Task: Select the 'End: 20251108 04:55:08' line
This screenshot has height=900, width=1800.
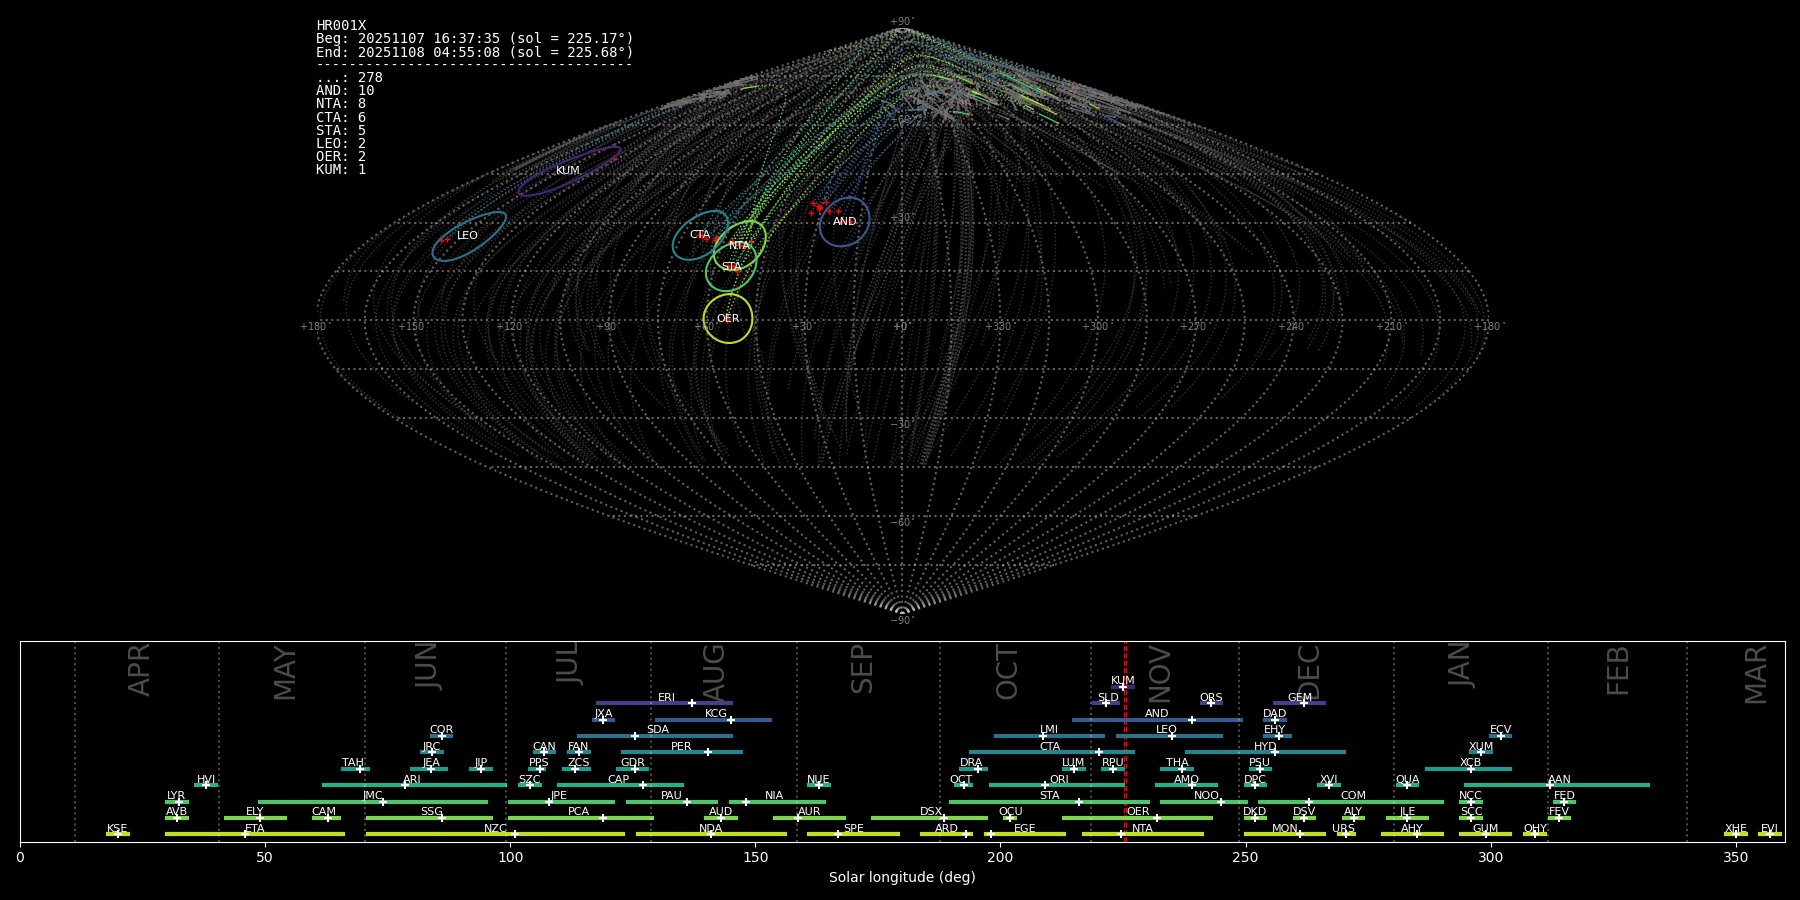Action: [475, 52]
